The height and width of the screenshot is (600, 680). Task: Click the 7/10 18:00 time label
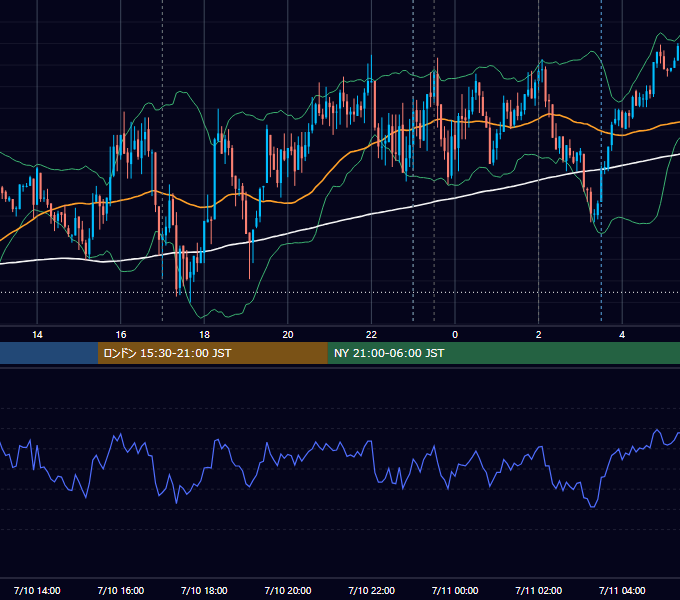(204, 590)
